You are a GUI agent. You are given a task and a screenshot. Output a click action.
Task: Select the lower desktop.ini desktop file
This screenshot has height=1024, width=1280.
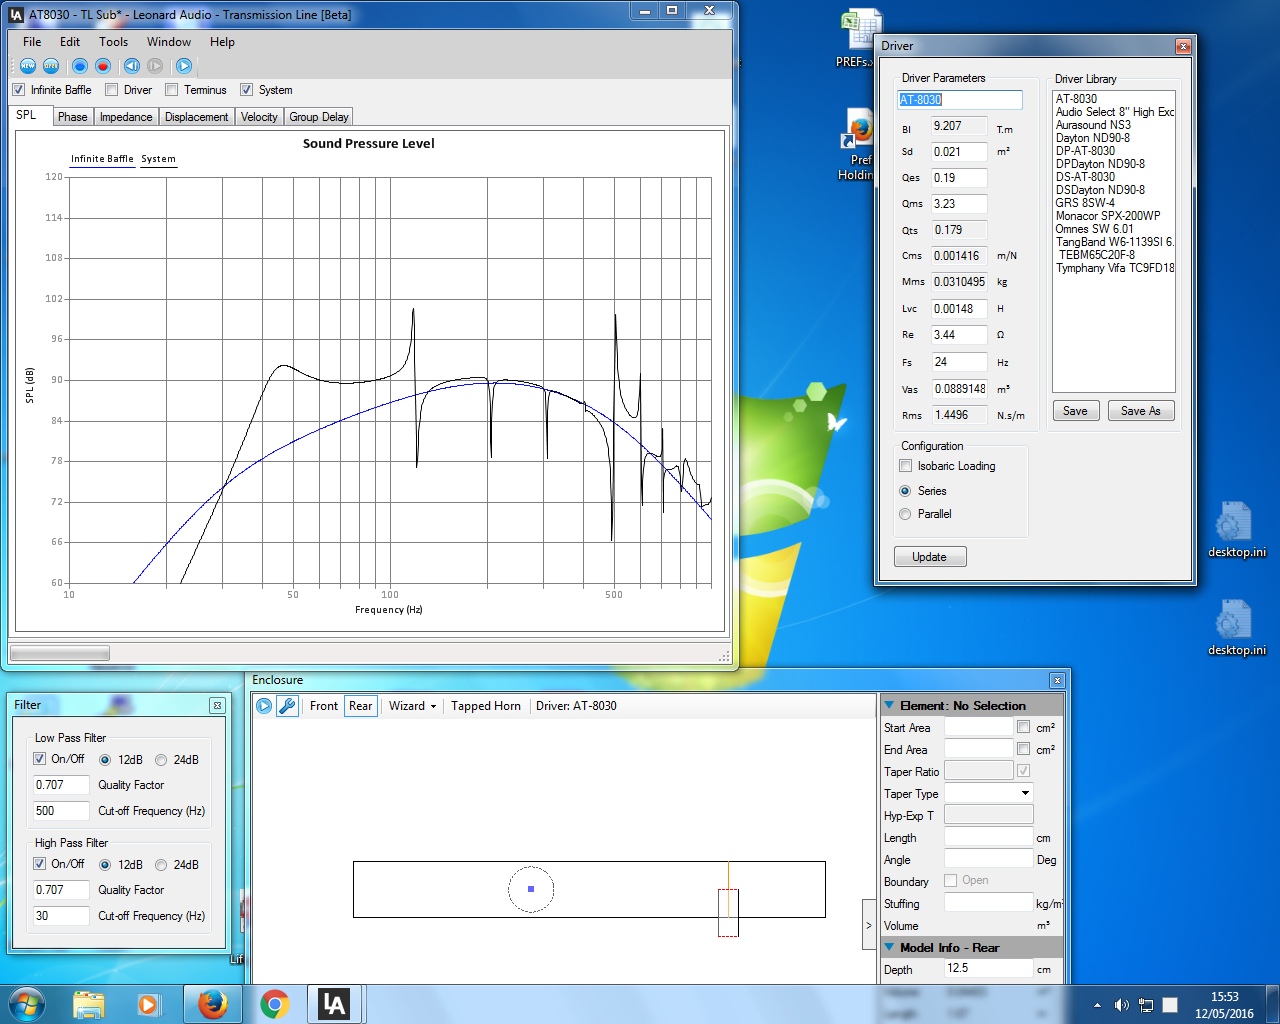1236,628
